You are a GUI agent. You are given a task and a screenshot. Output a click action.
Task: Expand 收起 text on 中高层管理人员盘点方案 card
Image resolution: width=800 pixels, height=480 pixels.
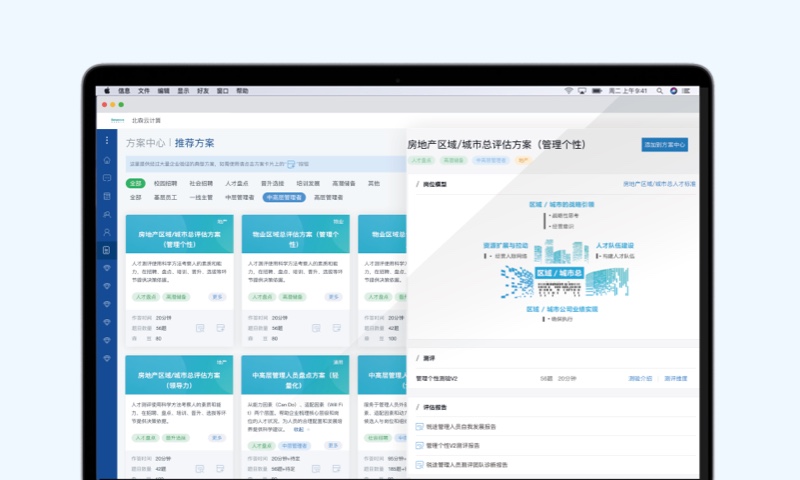coord(299,428)
